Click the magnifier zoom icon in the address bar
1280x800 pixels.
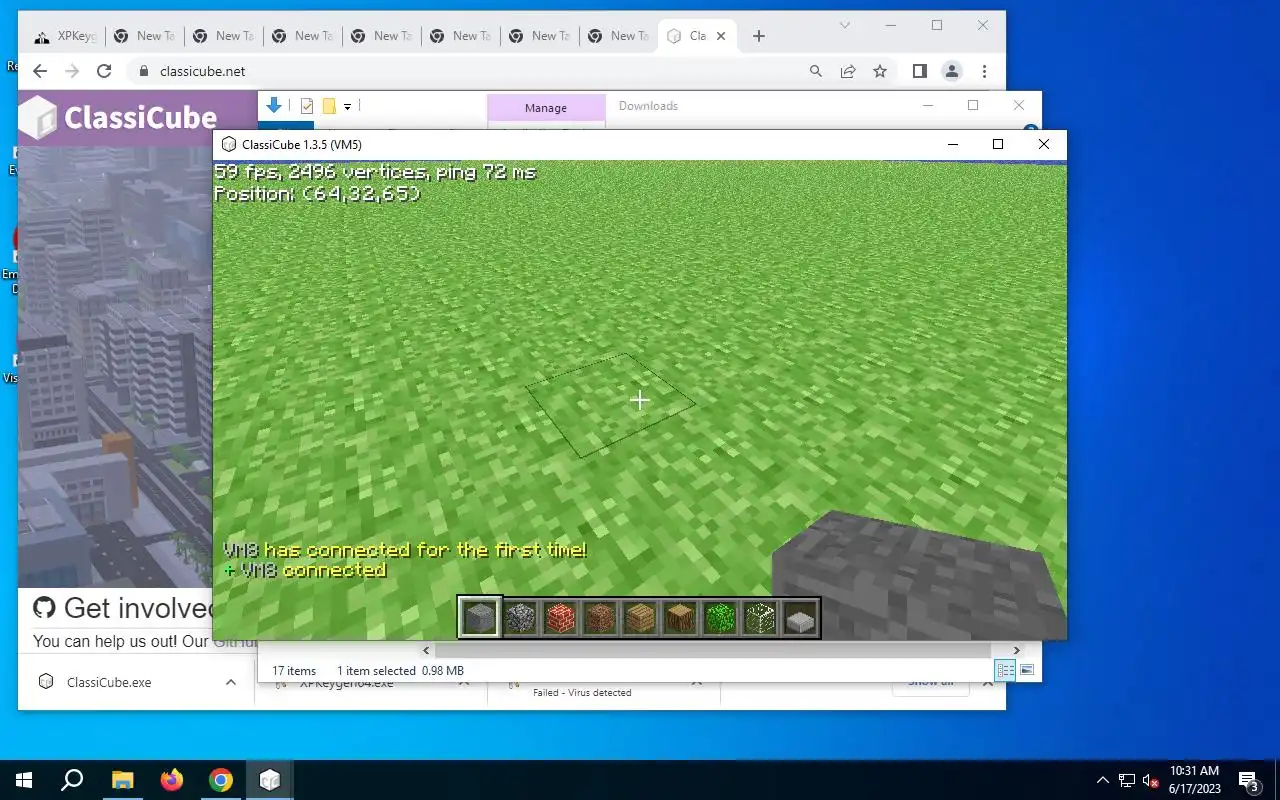click(x=816, y=71)
